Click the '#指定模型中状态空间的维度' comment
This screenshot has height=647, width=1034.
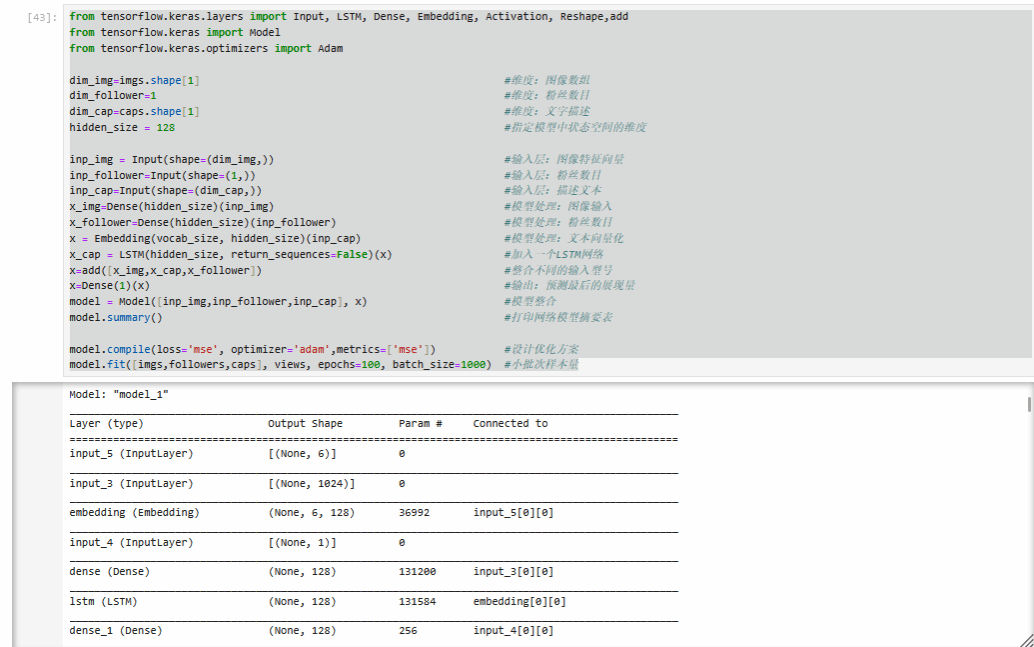pos(576,127)
